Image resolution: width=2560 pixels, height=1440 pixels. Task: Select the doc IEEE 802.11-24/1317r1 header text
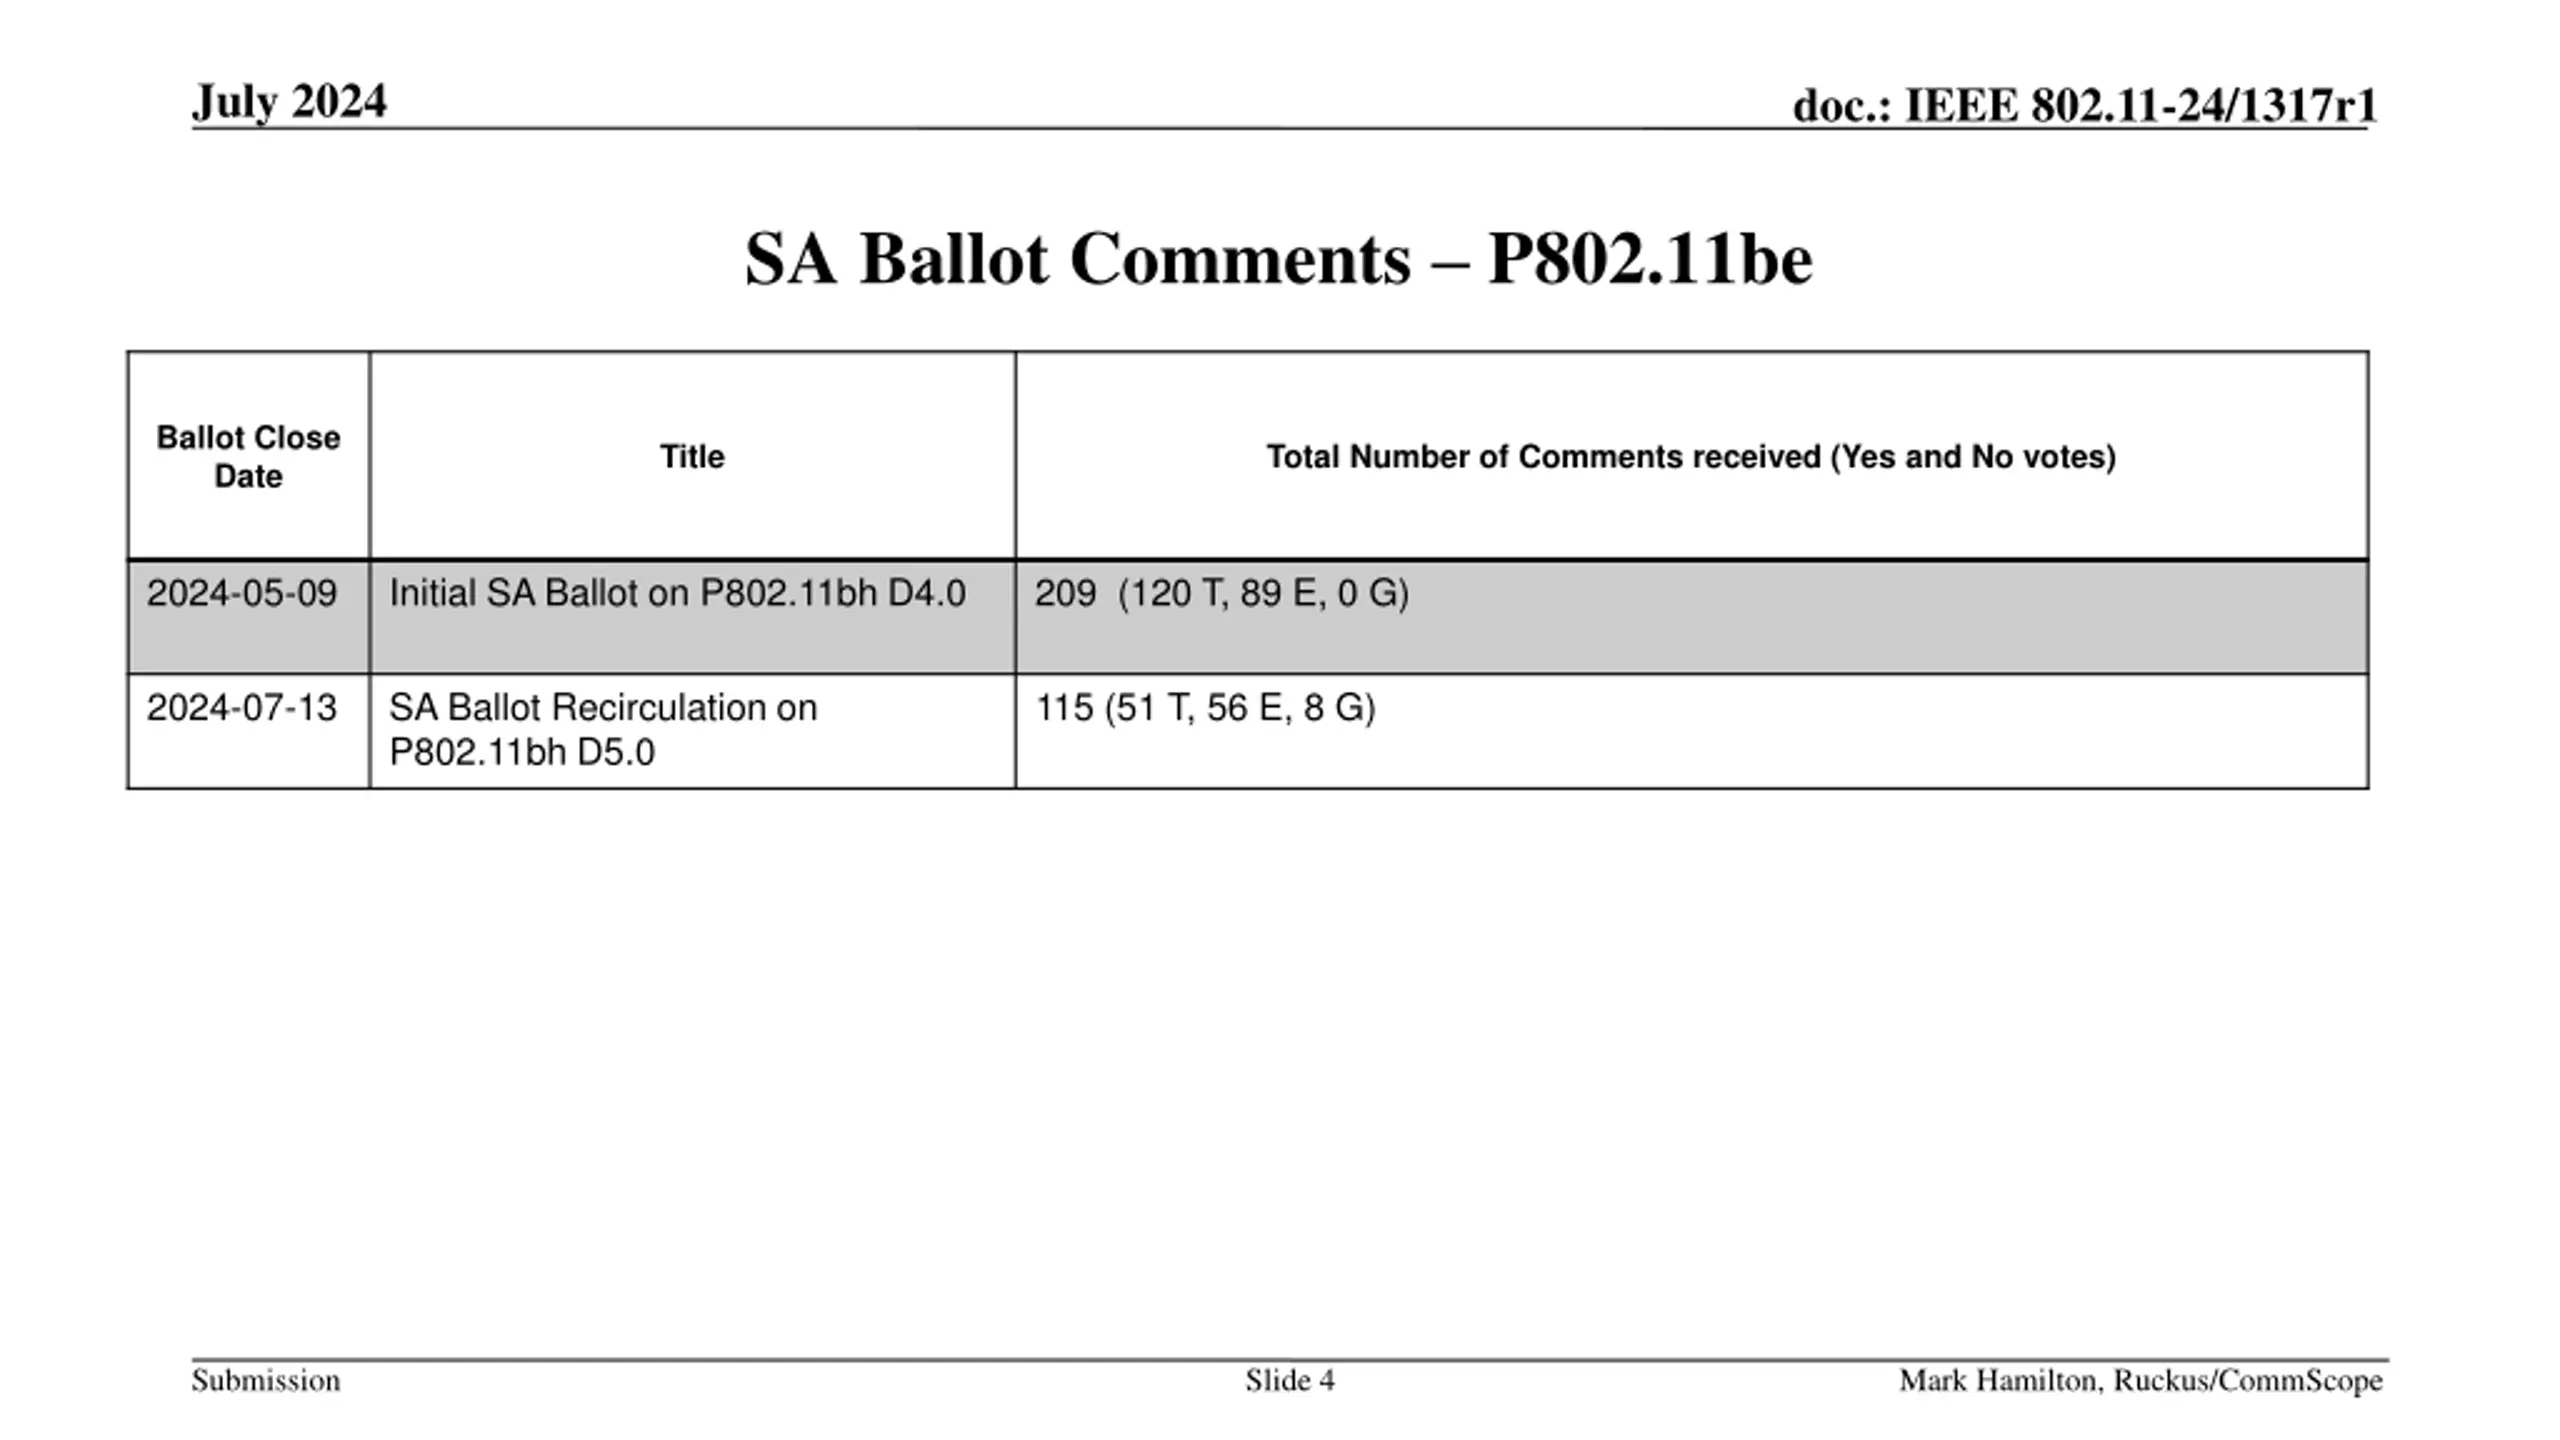coord(2083,106)
